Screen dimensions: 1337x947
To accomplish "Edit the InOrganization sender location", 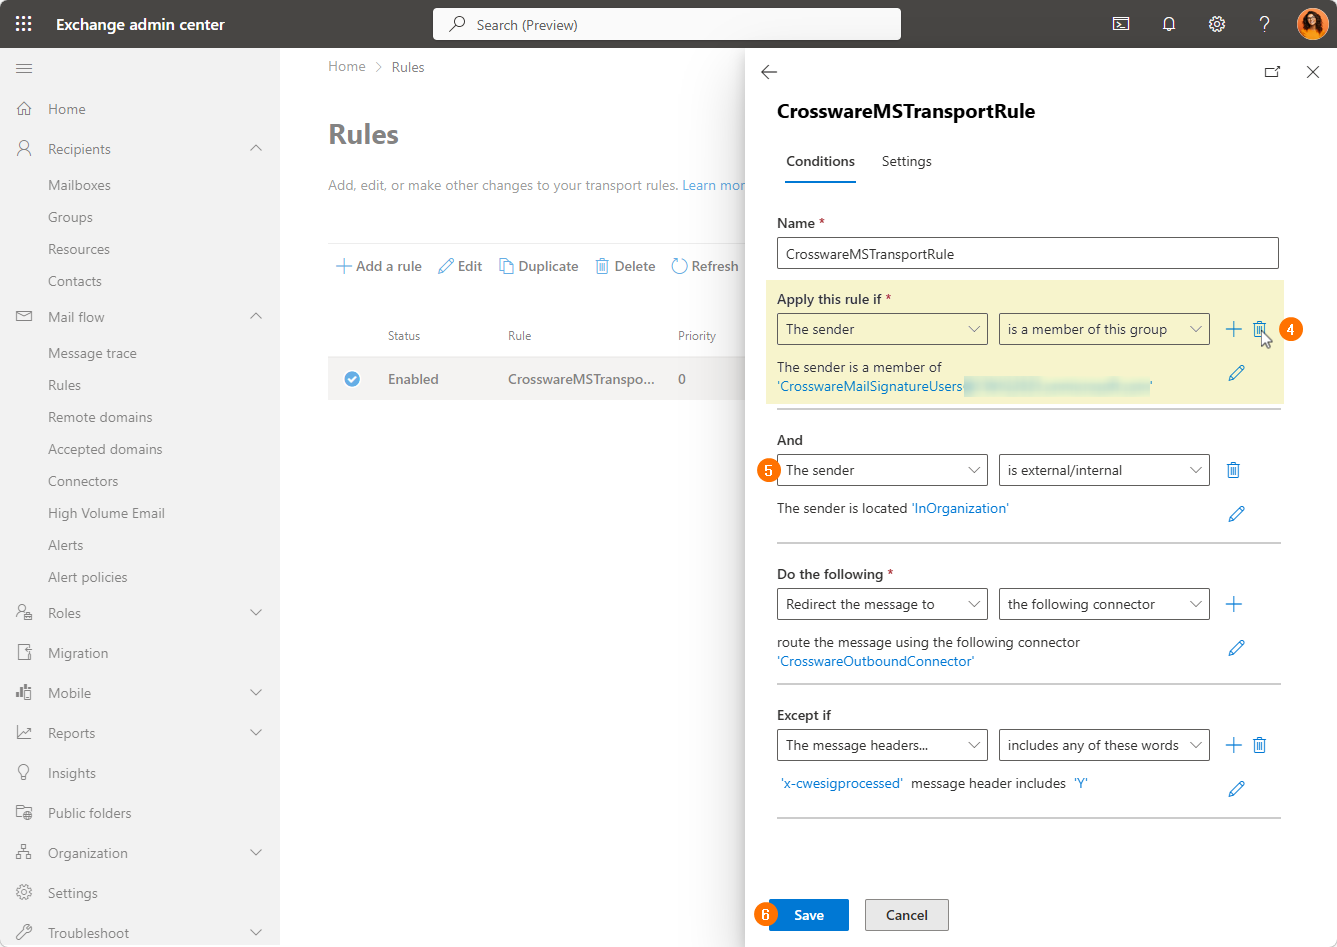I will tap(1237, 514).
